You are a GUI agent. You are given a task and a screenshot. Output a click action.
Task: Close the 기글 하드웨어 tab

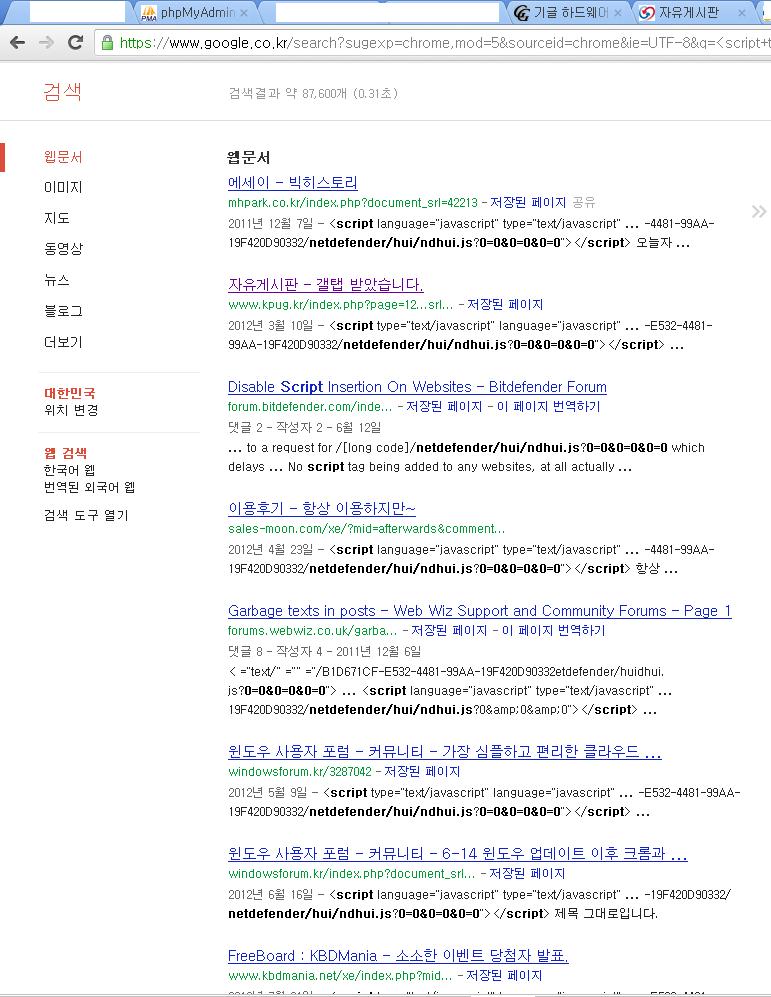[618, 13]
